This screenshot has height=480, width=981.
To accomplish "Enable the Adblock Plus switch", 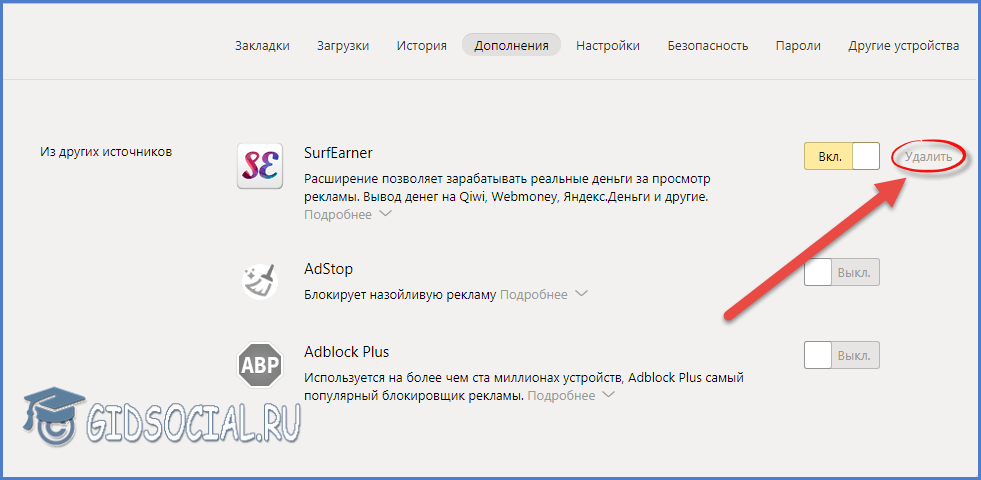I will pos(841,355).
